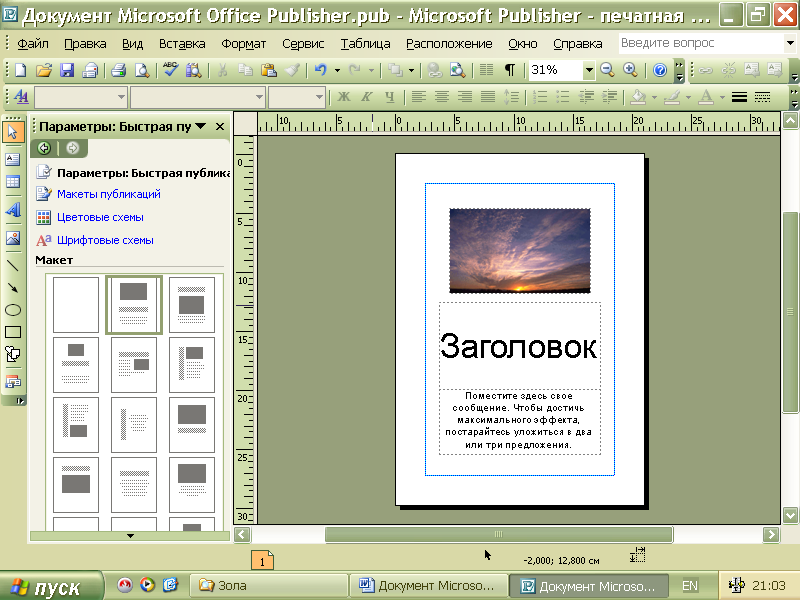Open the Design Gallery Object tool
Viewport: 800px width, 600px height.
point(13,382)
